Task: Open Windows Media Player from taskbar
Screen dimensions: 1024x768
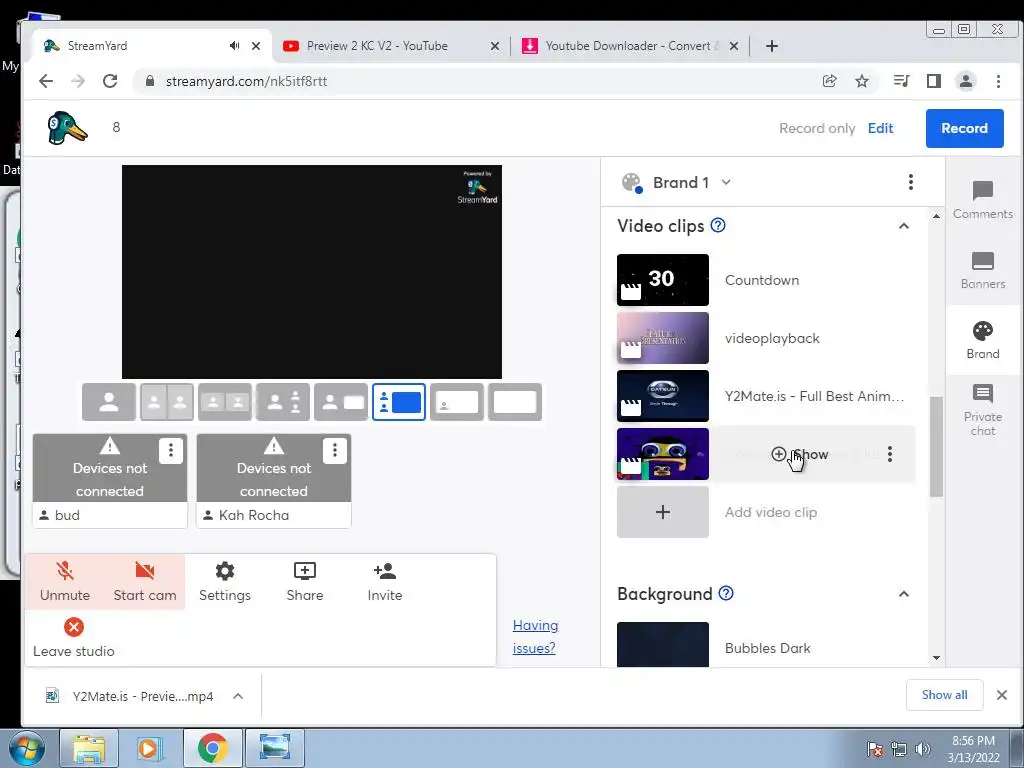Action: (x=150, y=748)
